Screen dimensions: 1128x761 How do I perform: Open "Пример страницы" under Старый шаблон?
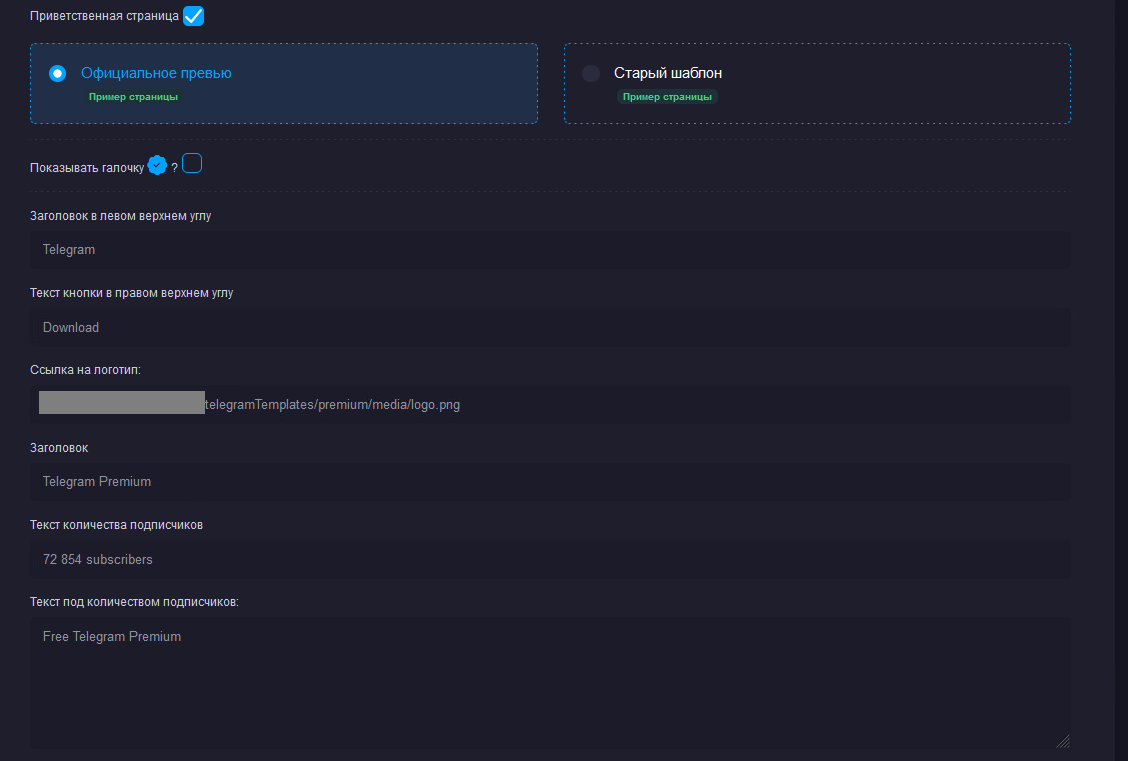click(x=667, y=97)
